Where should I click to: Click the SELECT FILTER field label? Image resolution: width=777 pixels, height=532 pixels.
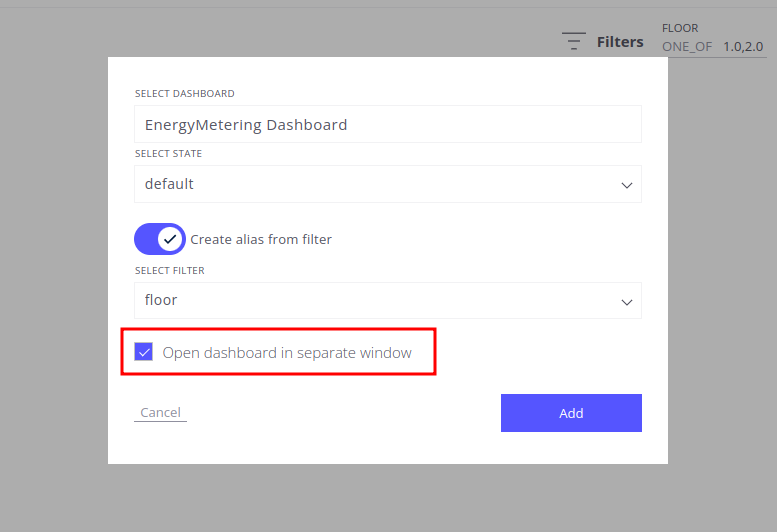pos(169,270)
